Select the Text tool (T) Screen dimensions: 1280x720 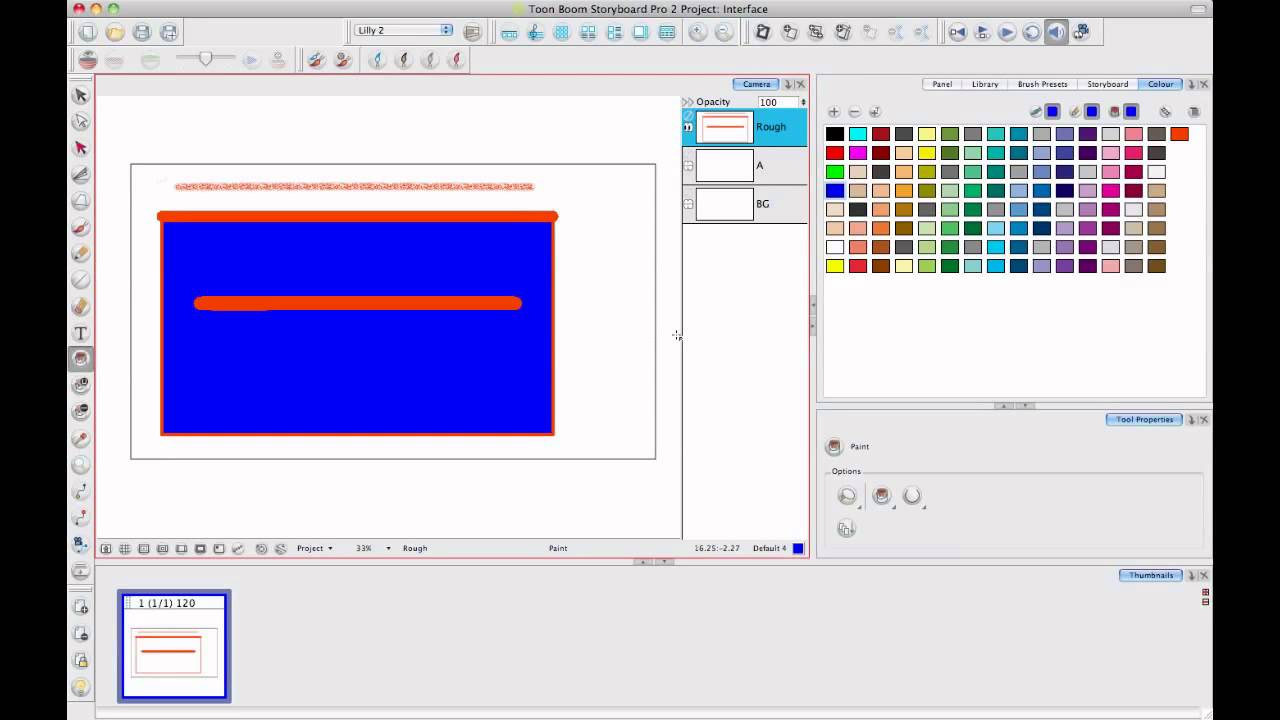pyautogui.click(x=81, y=333)
